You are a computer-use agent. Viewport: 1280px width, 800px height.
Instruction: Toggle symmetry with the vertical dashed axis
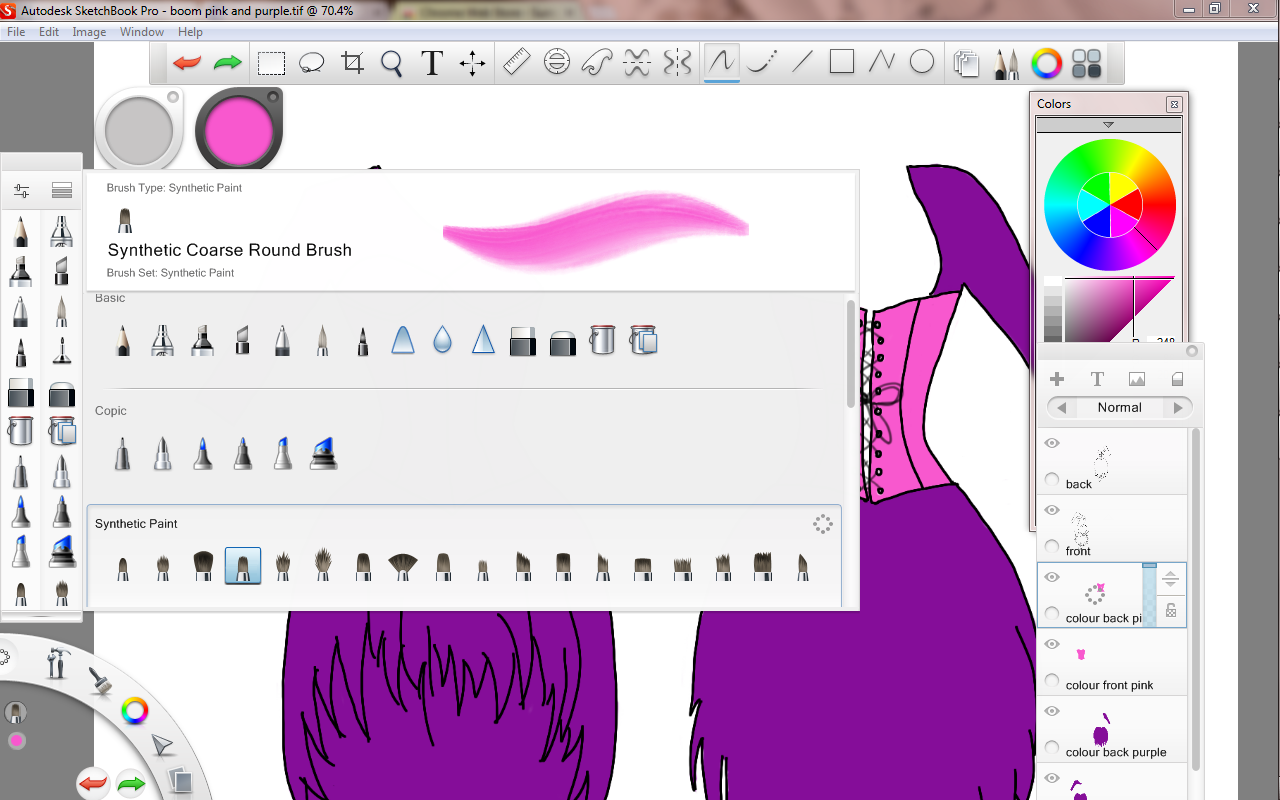[x=677, y=63]
